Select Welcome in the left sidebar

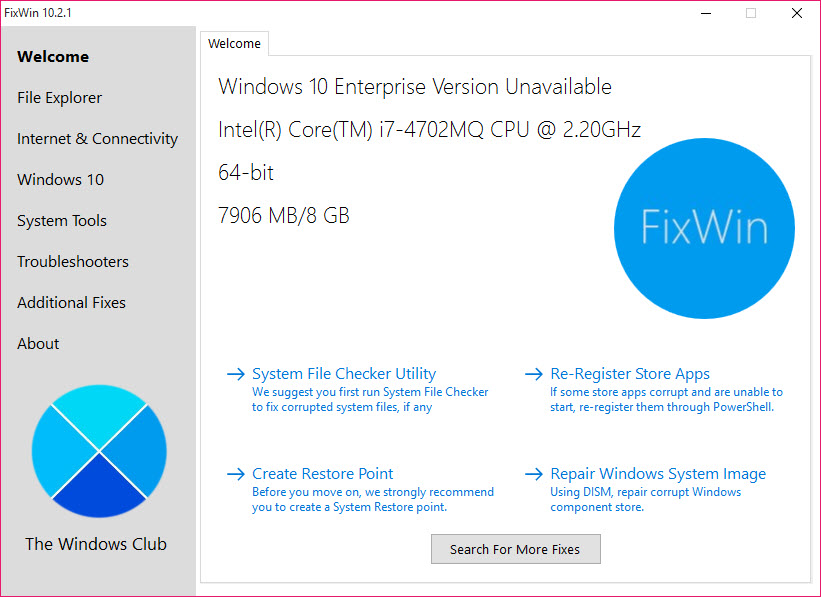(x=53, y=57)
